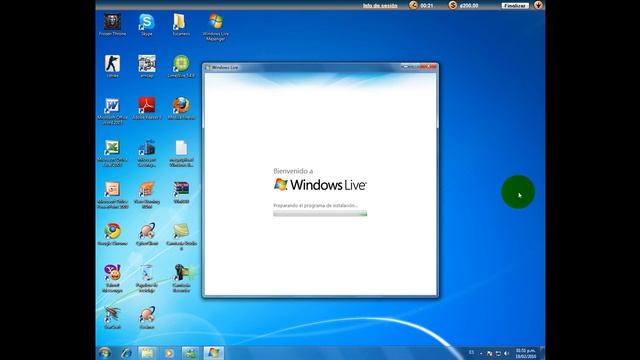Click the volume speaker tray icon

pos(507,353)
